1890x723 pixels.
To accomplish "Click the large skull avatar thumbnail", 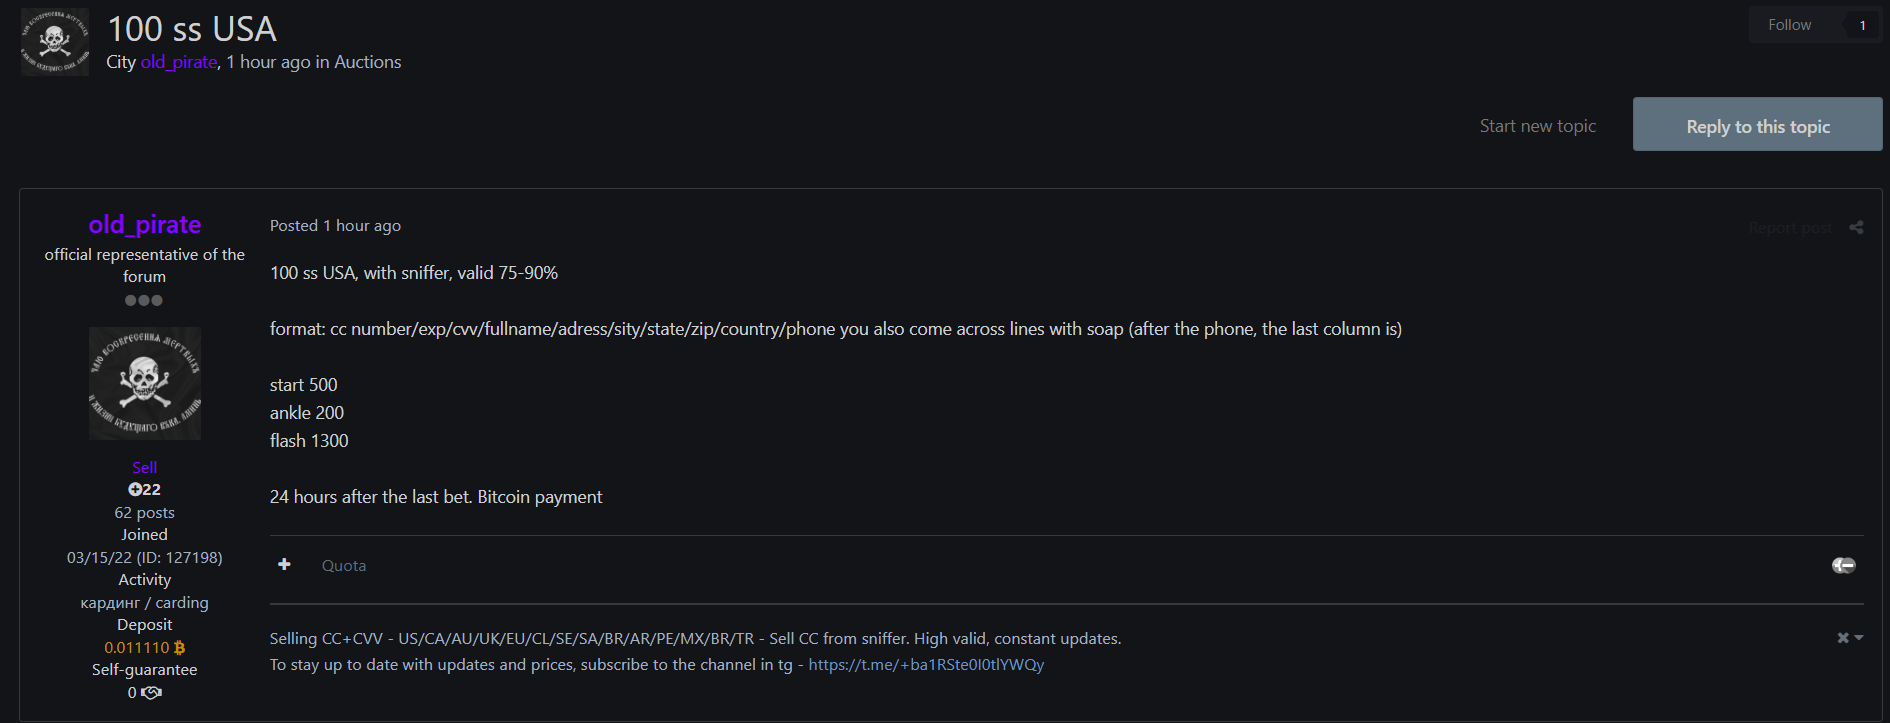I will coord(145,383).
